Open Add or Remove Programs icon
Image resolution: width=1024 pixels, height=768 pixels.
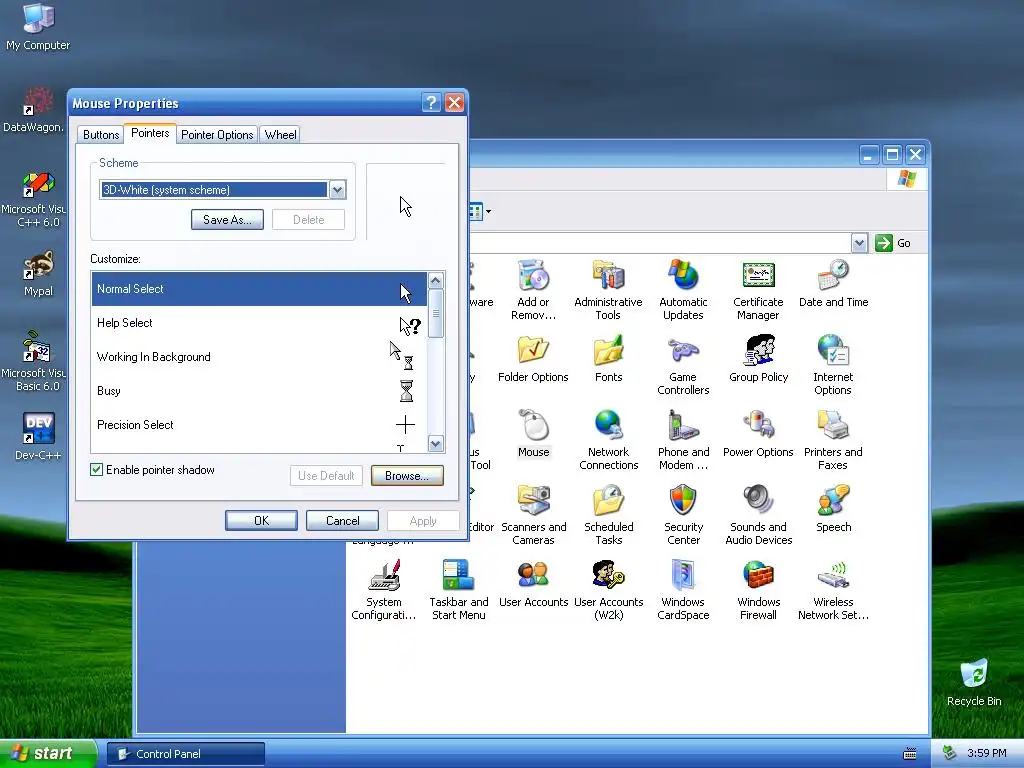pyautogui.click(x=534, y=289)
